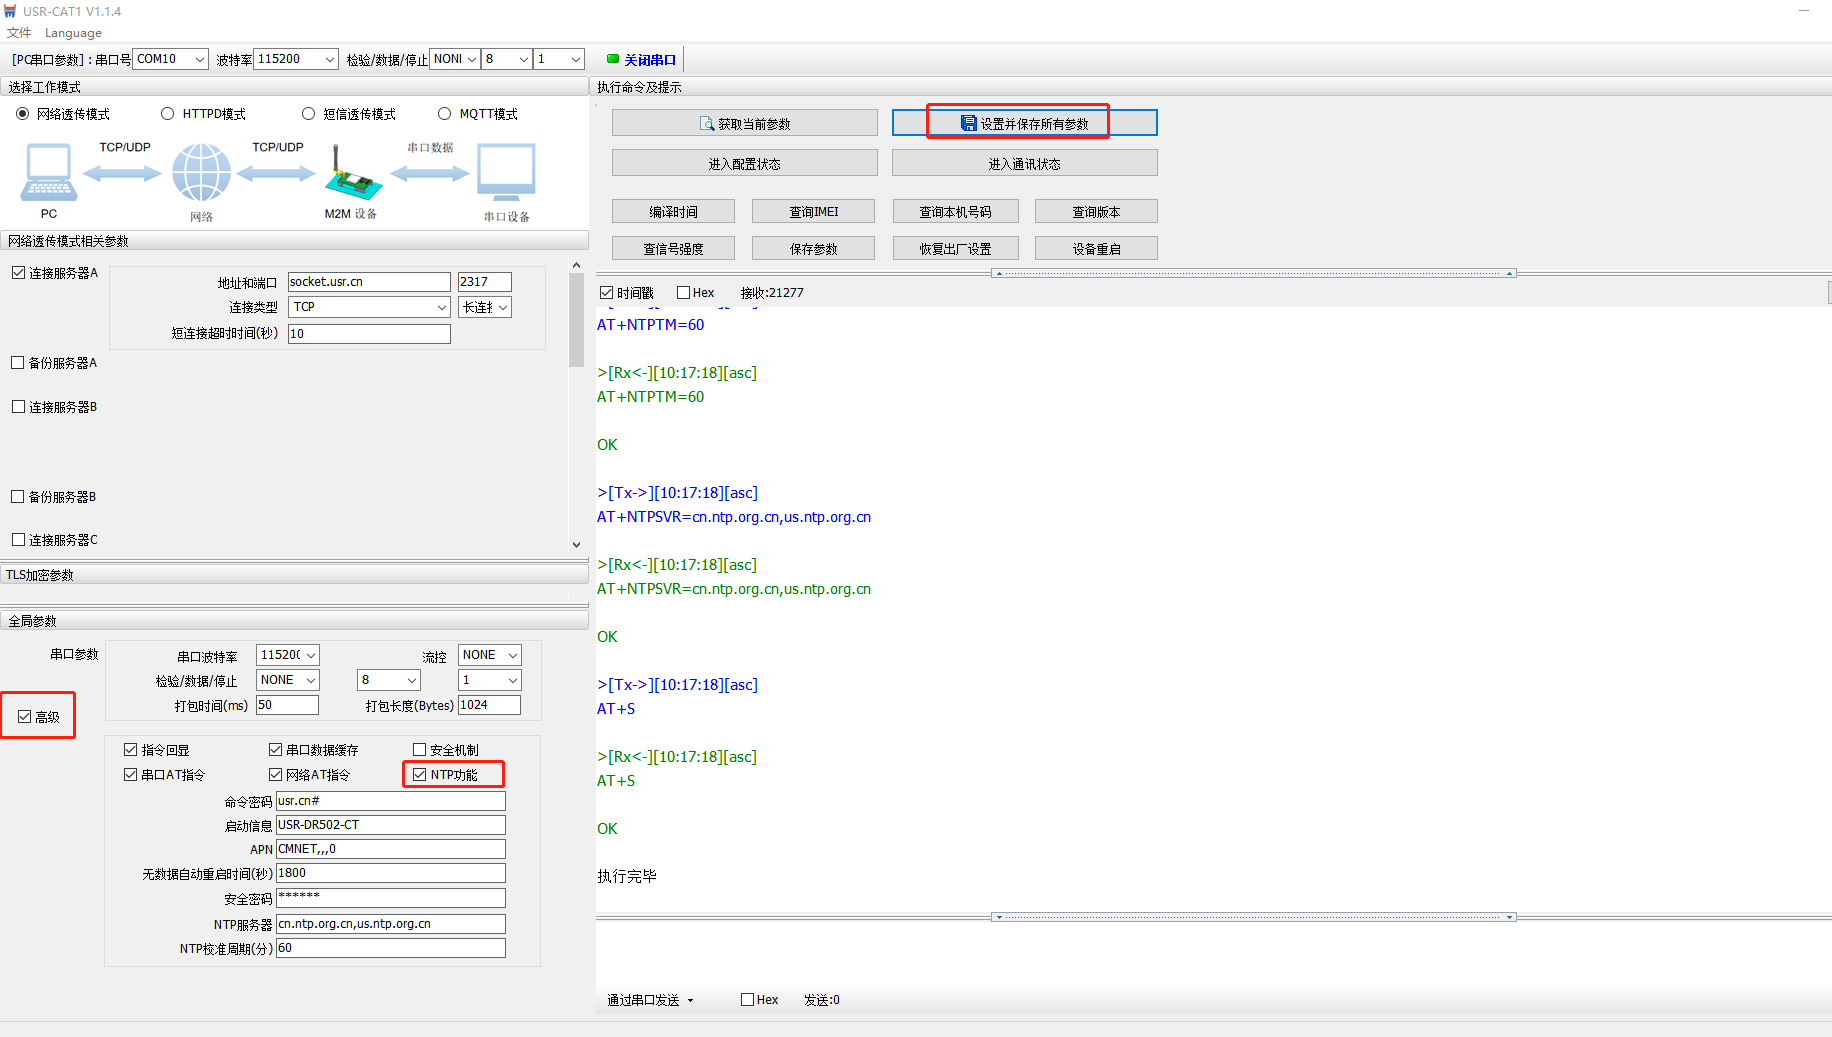
Task: Click the green serial port status indicator
Action: pos(613,59)
